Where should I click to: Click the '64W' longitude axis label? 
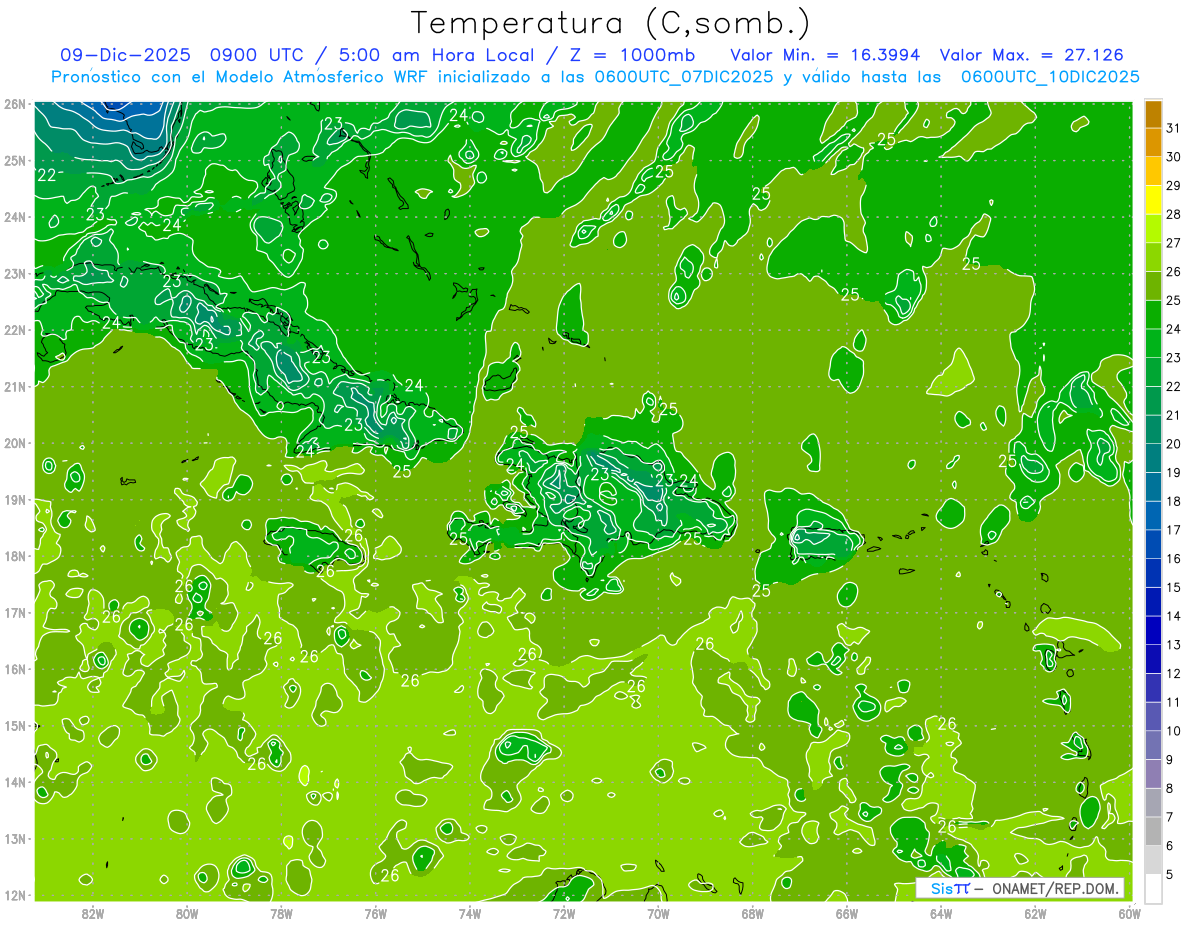941,913
